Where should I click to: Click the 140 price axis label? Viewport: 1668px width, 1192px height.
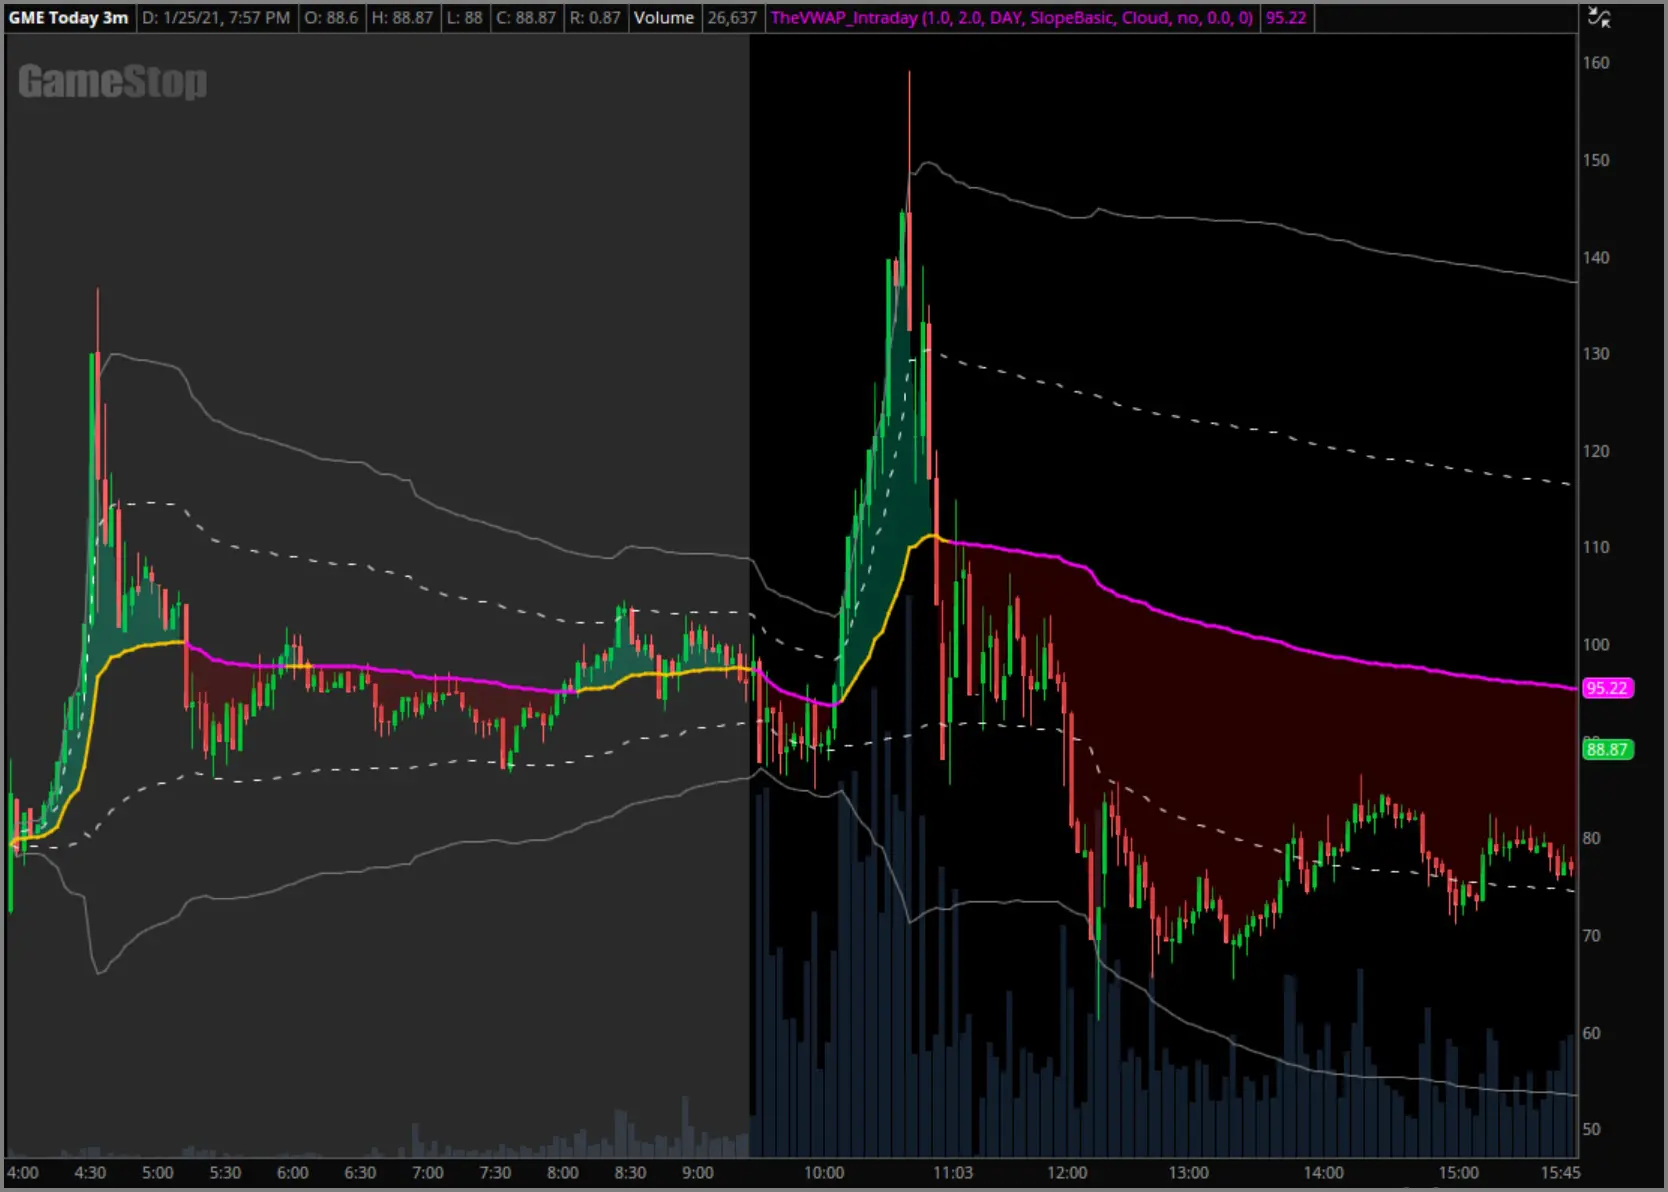point(1596,257)
